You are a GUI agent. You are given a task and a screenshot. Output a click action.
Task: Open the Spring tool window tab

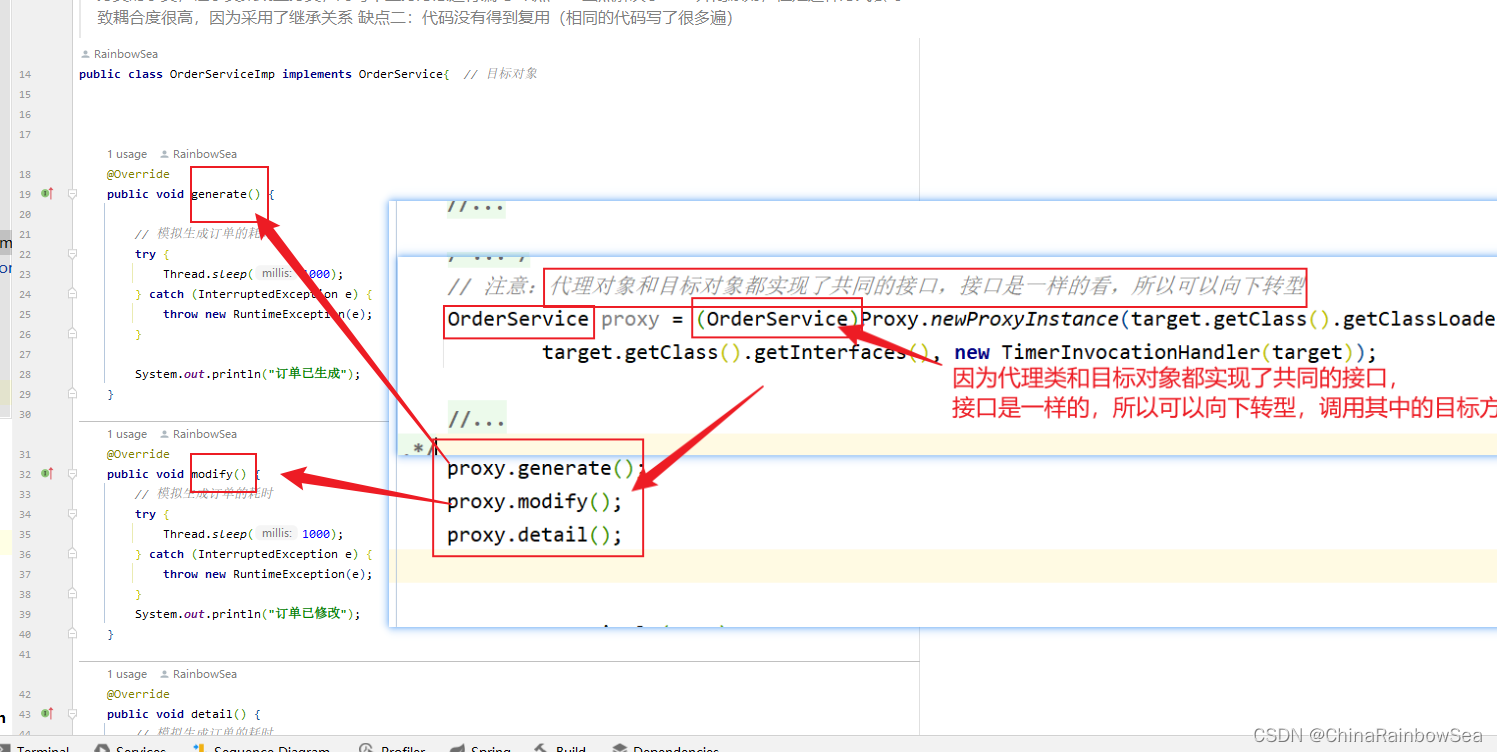click(x=480, y=748)
